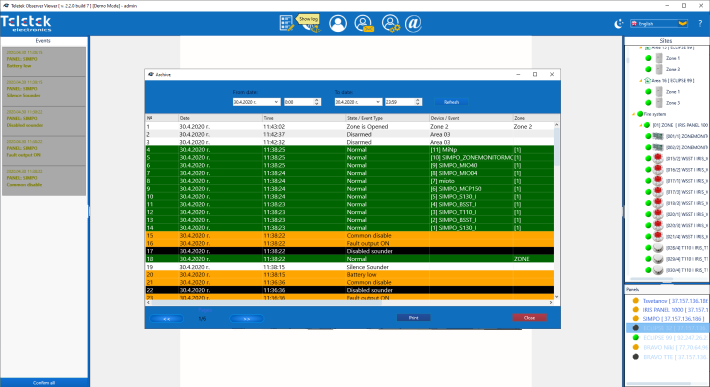The width and height of the screenshot is (710, 387).
Task: Collapse the Fire system tree node
Action: tap(633, 115)
